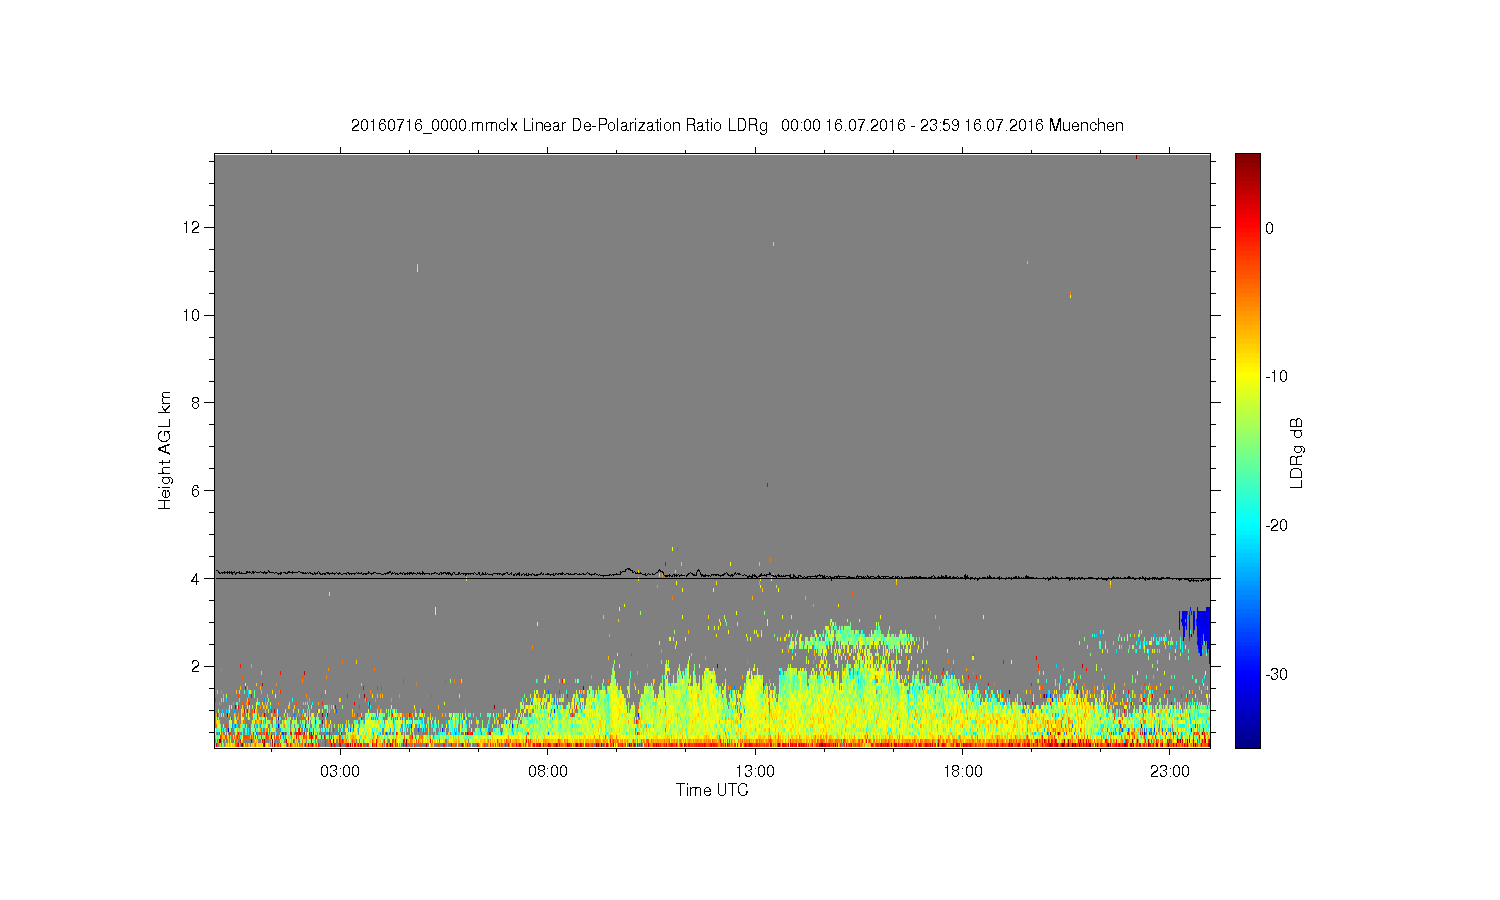The image size is (1500, 900).
Task: Click the 18:00 time tick label
Action: (x=963, y=772)
